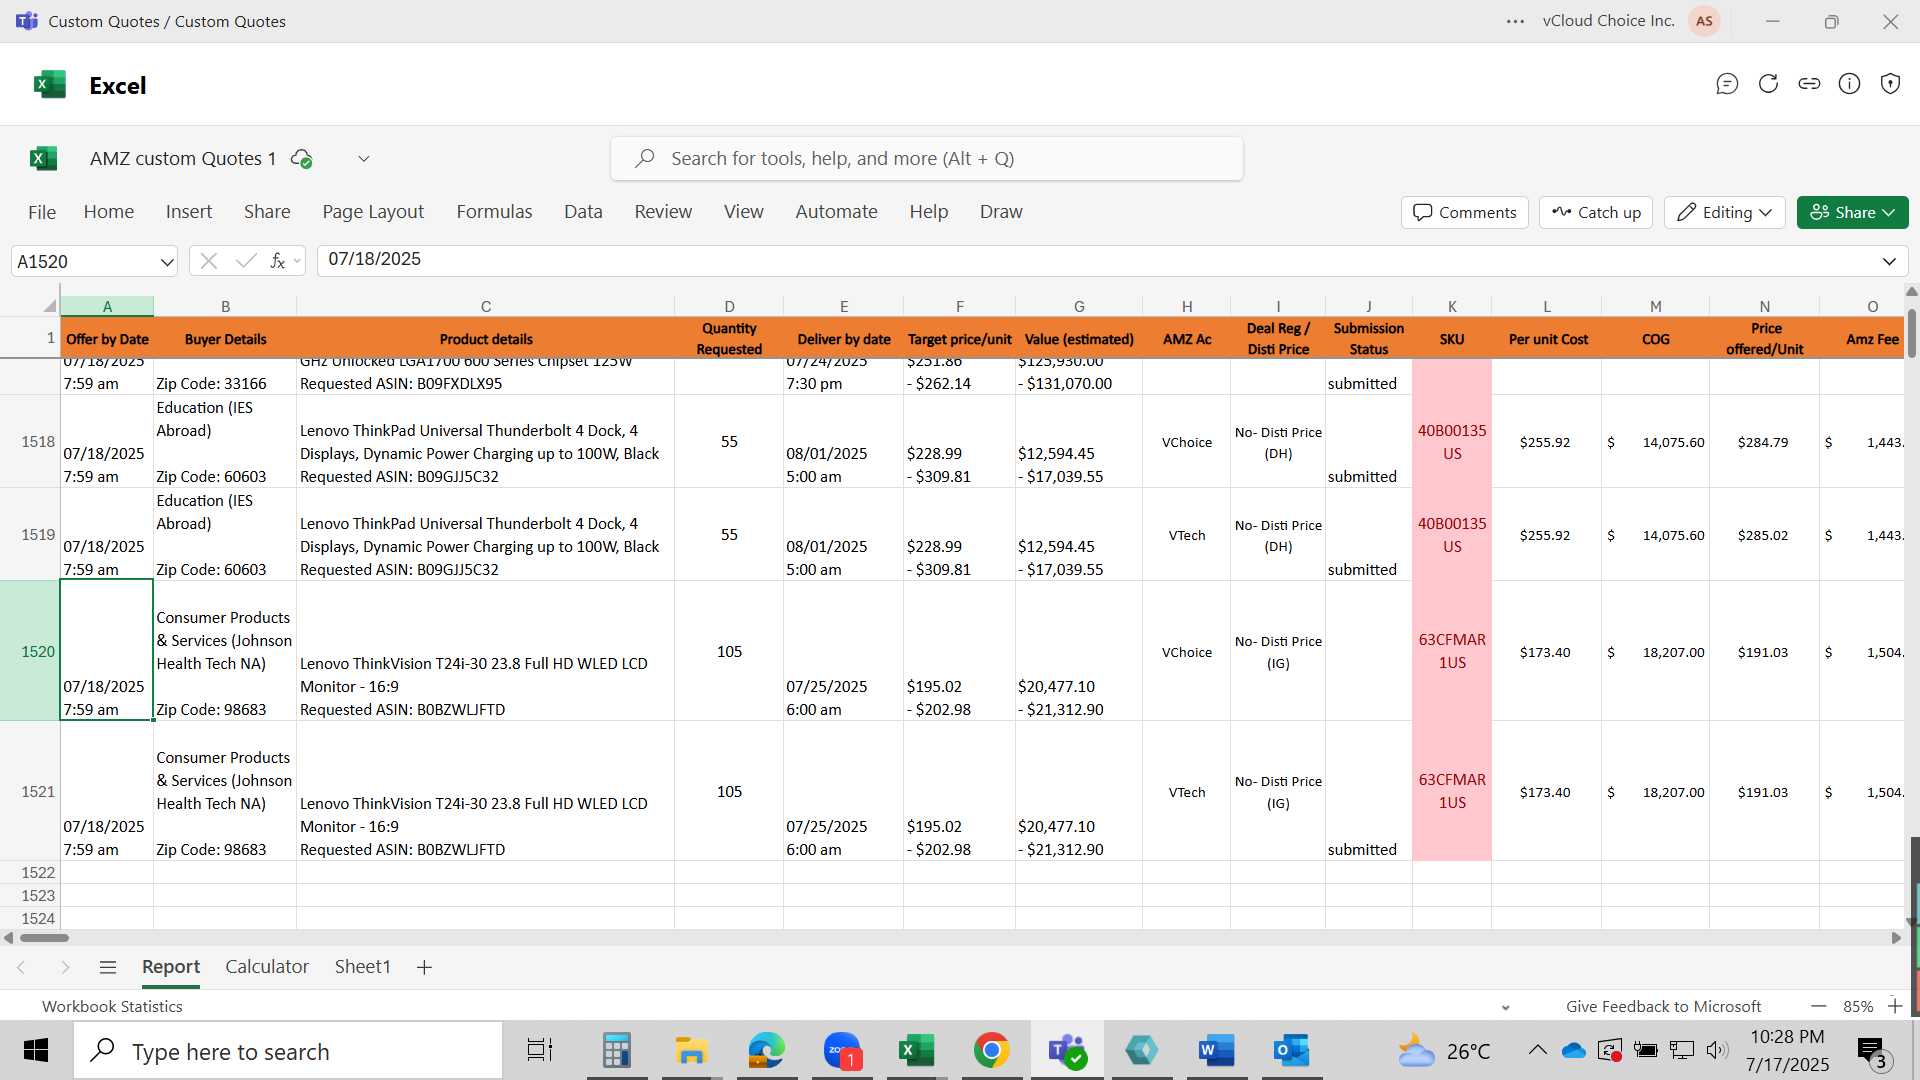Switch to the Sheet1 sheet tab
Viewport: 1920px width, 1080px height.
click(362, 967)
